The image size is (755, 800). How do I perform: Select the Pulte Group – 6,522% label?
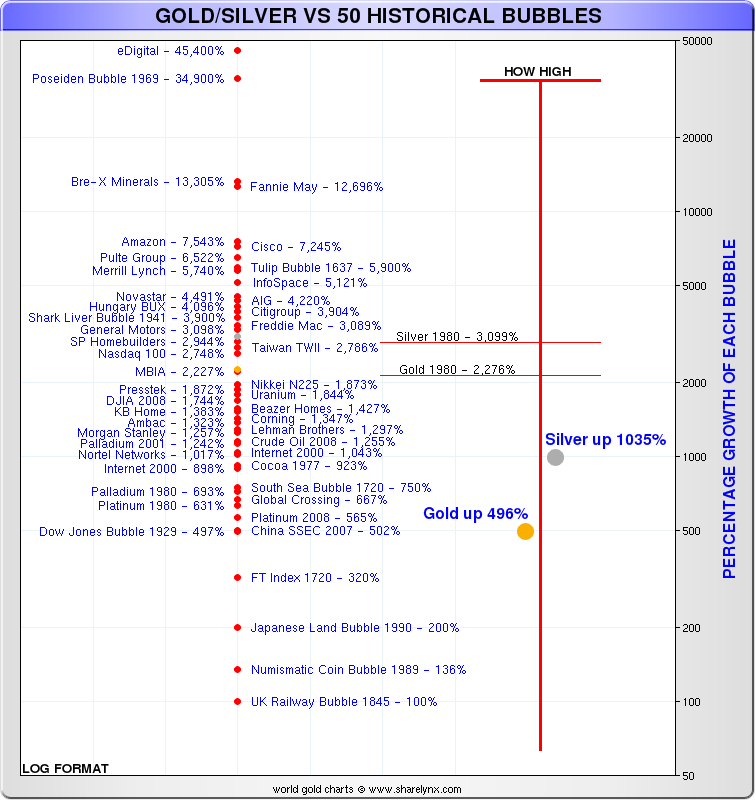click(x=162, y=258)
